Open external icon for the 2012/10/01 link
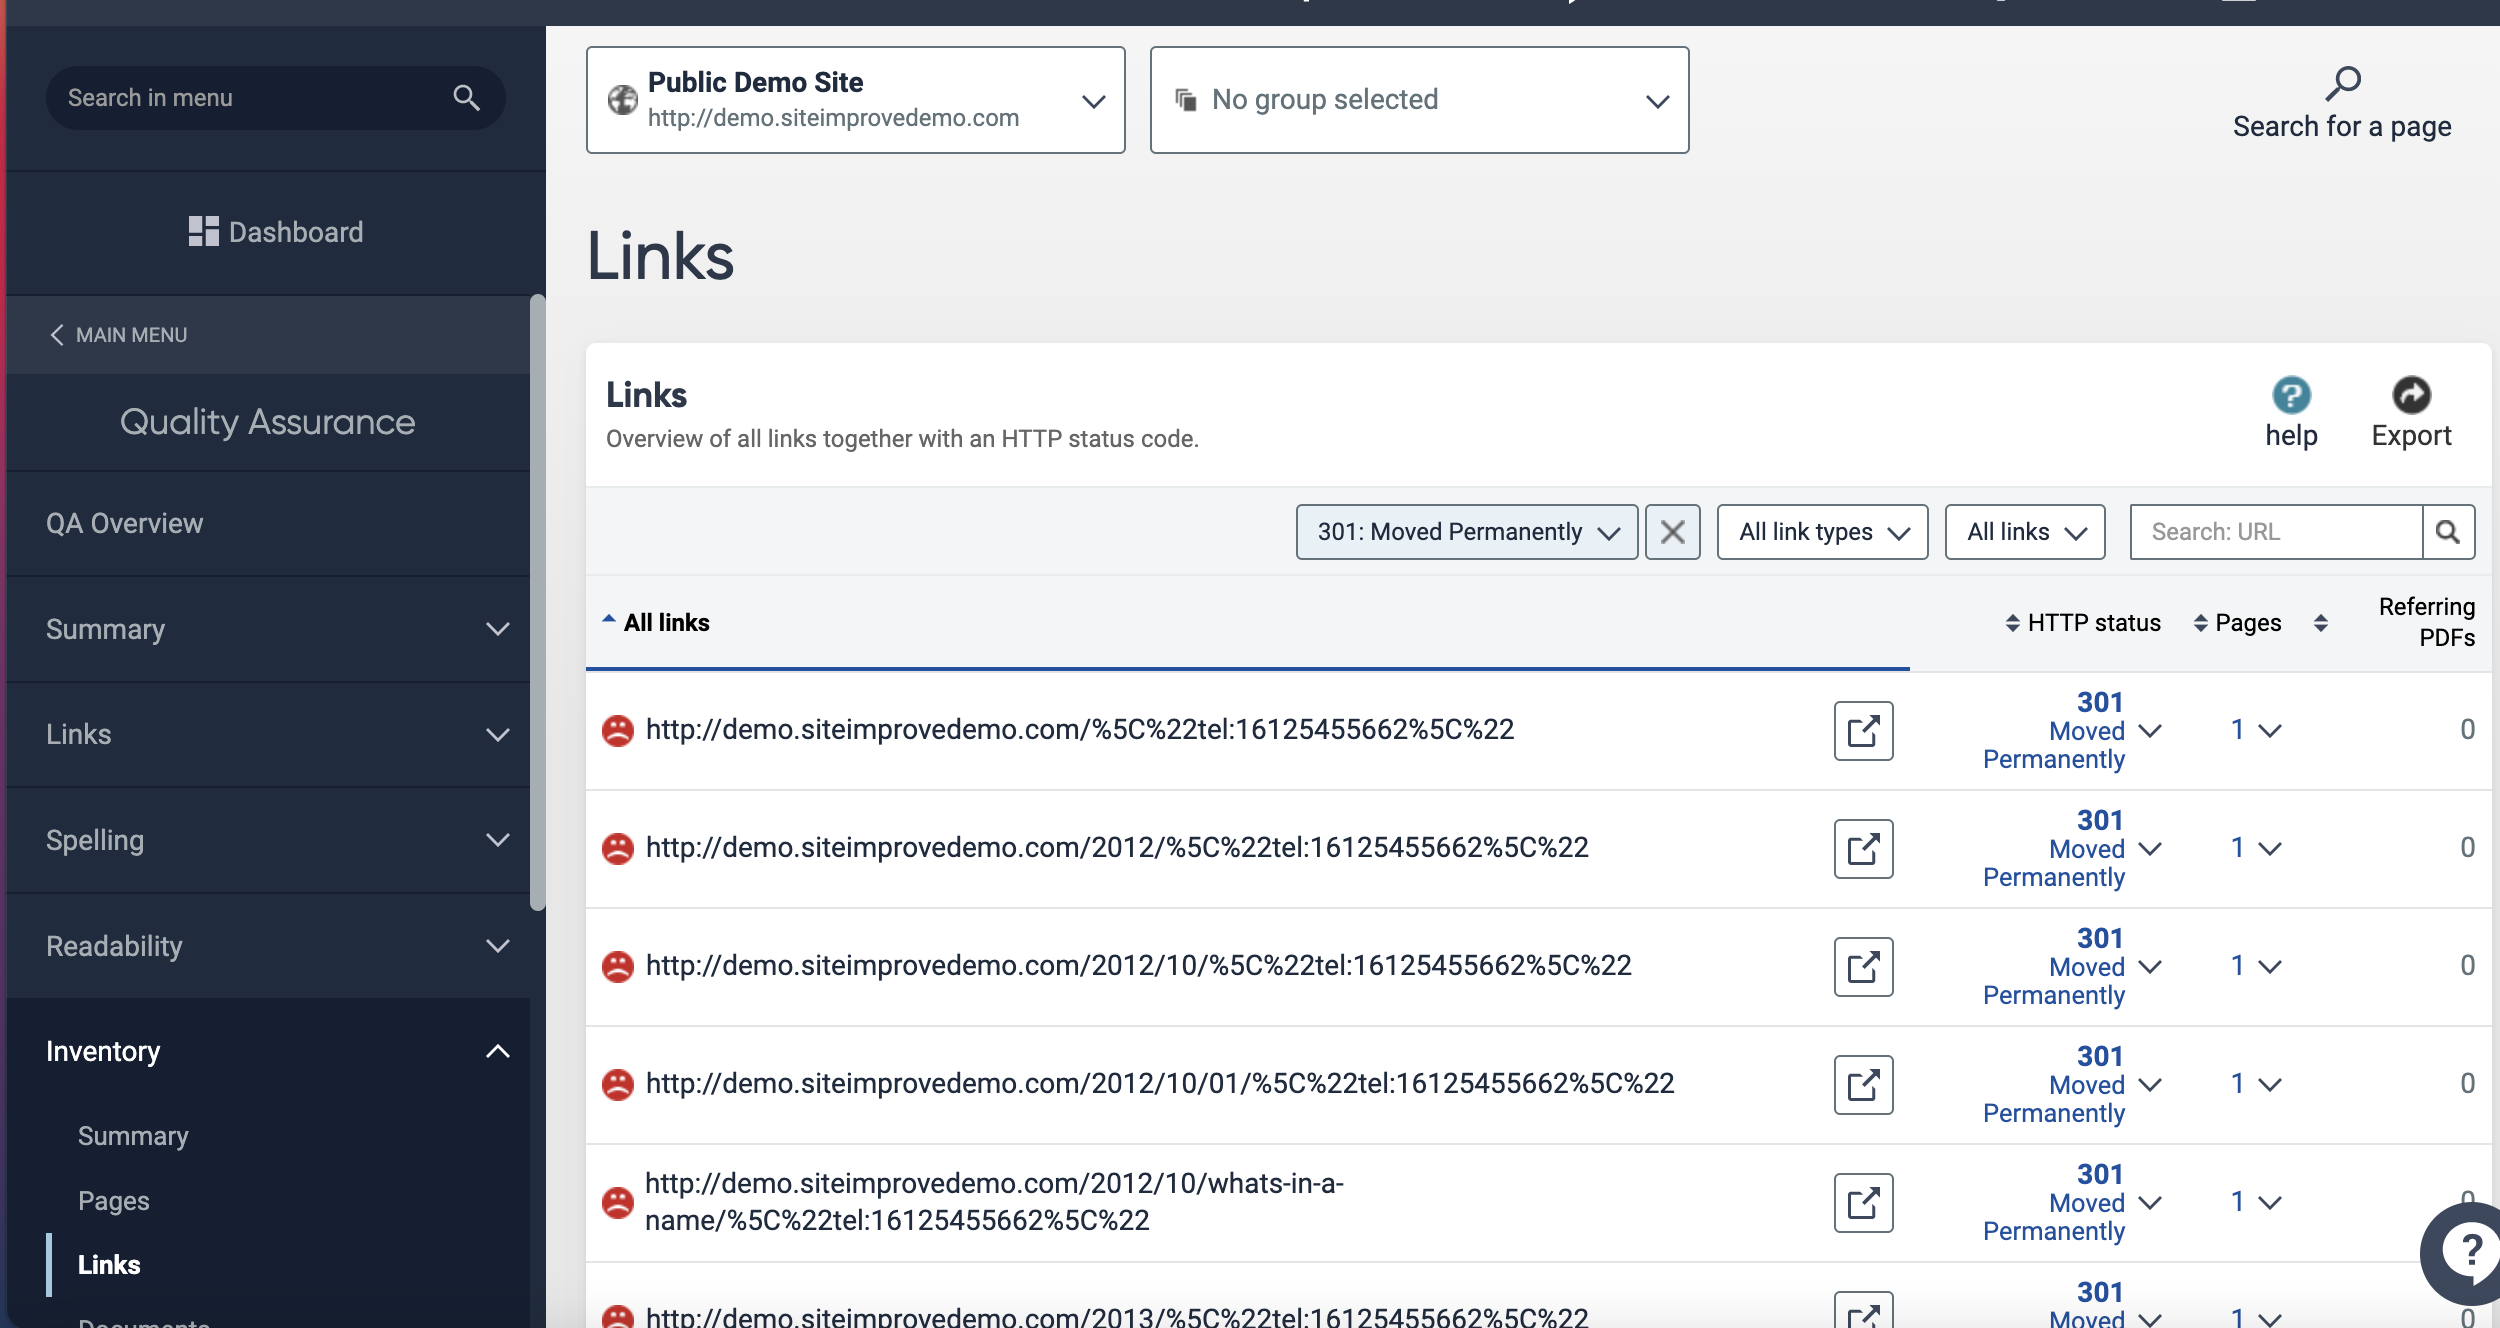This screenshot has width=2500, height=1328. point(1863,1085)
